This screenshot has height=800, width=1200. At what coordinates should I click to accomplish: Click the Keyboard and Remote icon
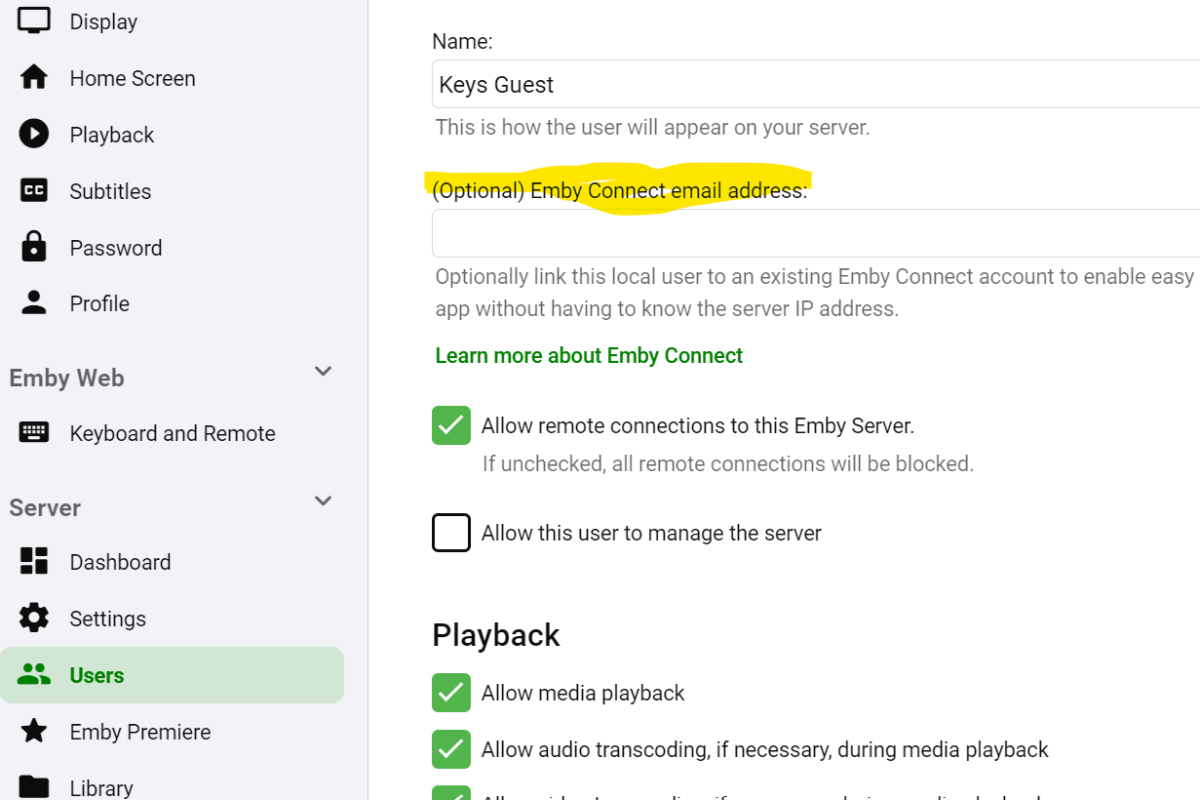34,433
